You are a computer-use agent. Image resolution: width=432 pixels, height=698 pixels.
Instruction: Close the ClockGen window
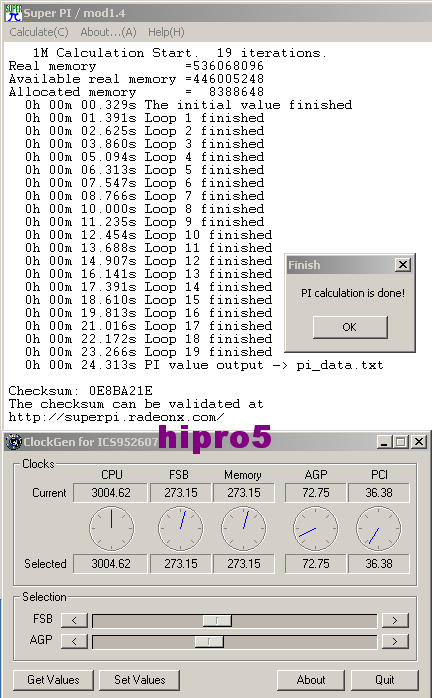(x=419, y=442)
